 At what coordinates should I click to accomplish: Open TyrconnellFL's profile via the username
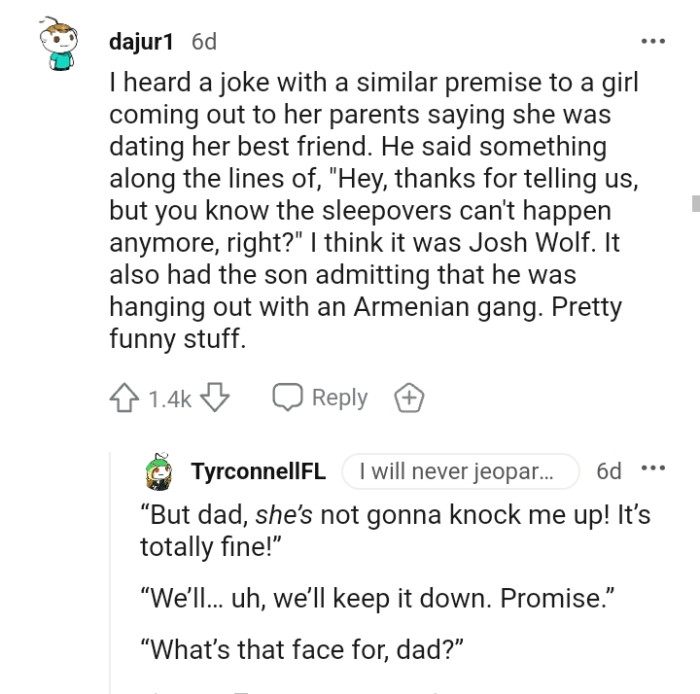(260, 471)
